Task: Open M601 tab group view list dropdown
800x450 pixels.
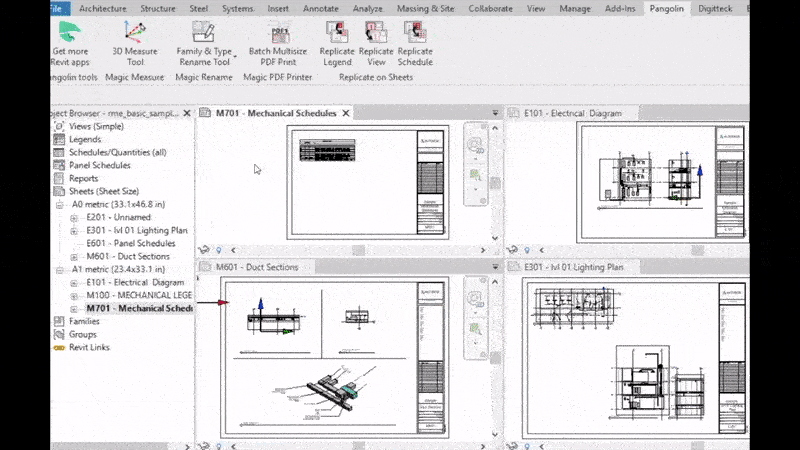Action: tap(495, 267)
